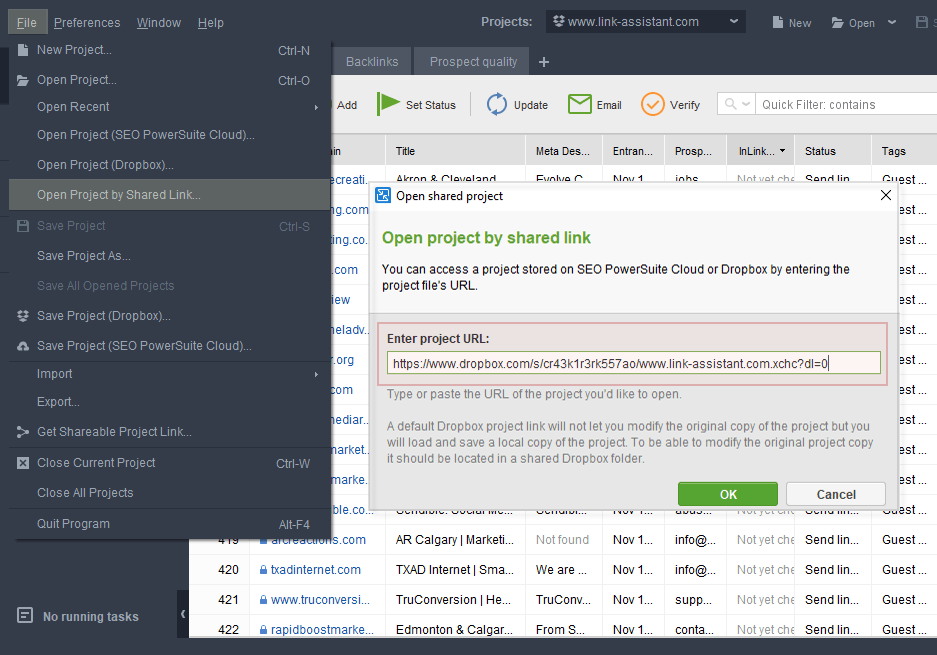
Task: Click the Tags column header
Action: coord(904,151)
